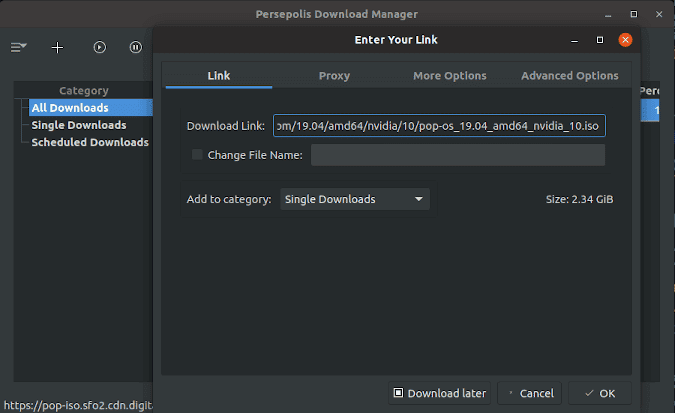Maximize the Enter Your Link dialog
This screenshot has height=413, width=675.
[600, 40]
